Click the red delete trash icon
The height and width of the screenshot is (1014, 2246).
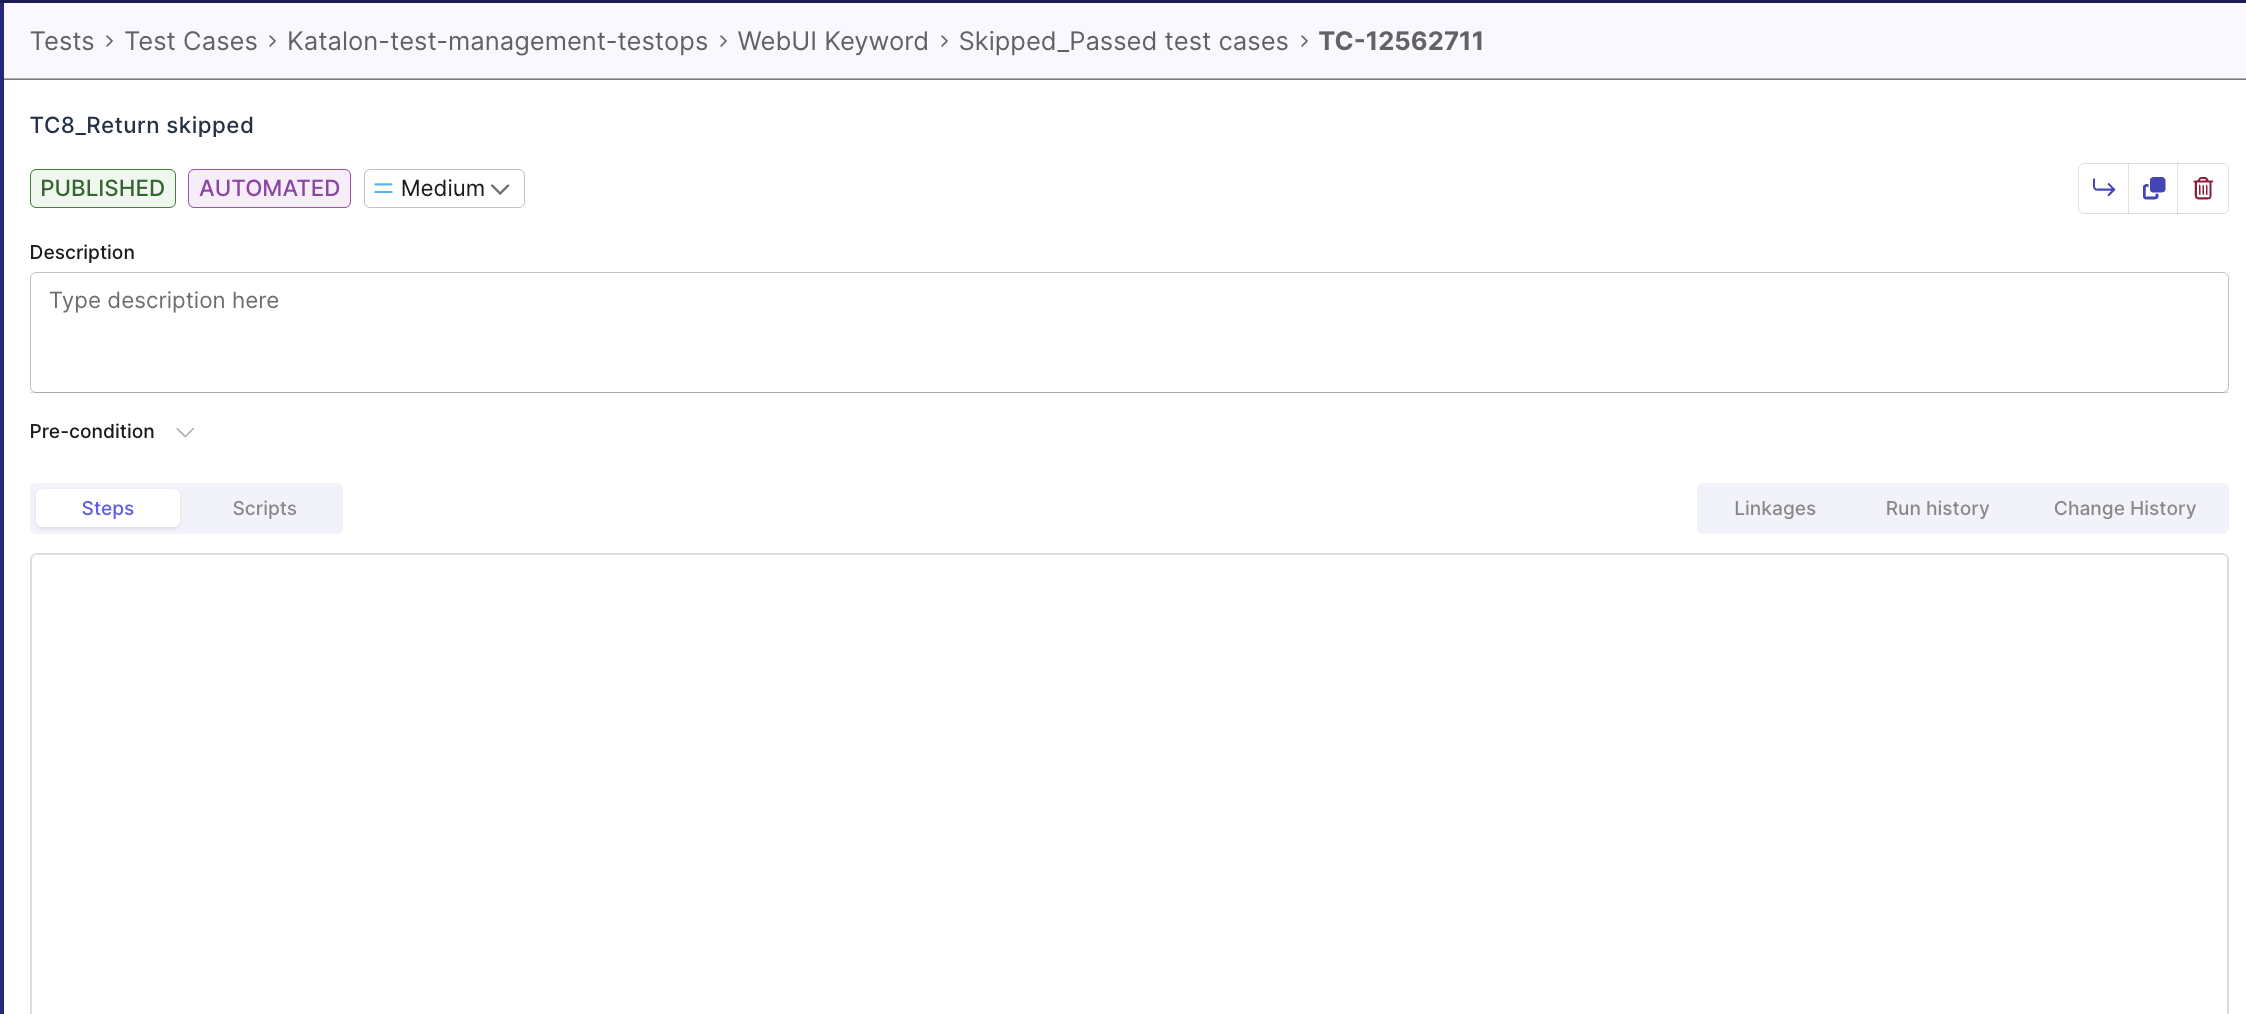pyautogui.click(x=2203, y=188)
